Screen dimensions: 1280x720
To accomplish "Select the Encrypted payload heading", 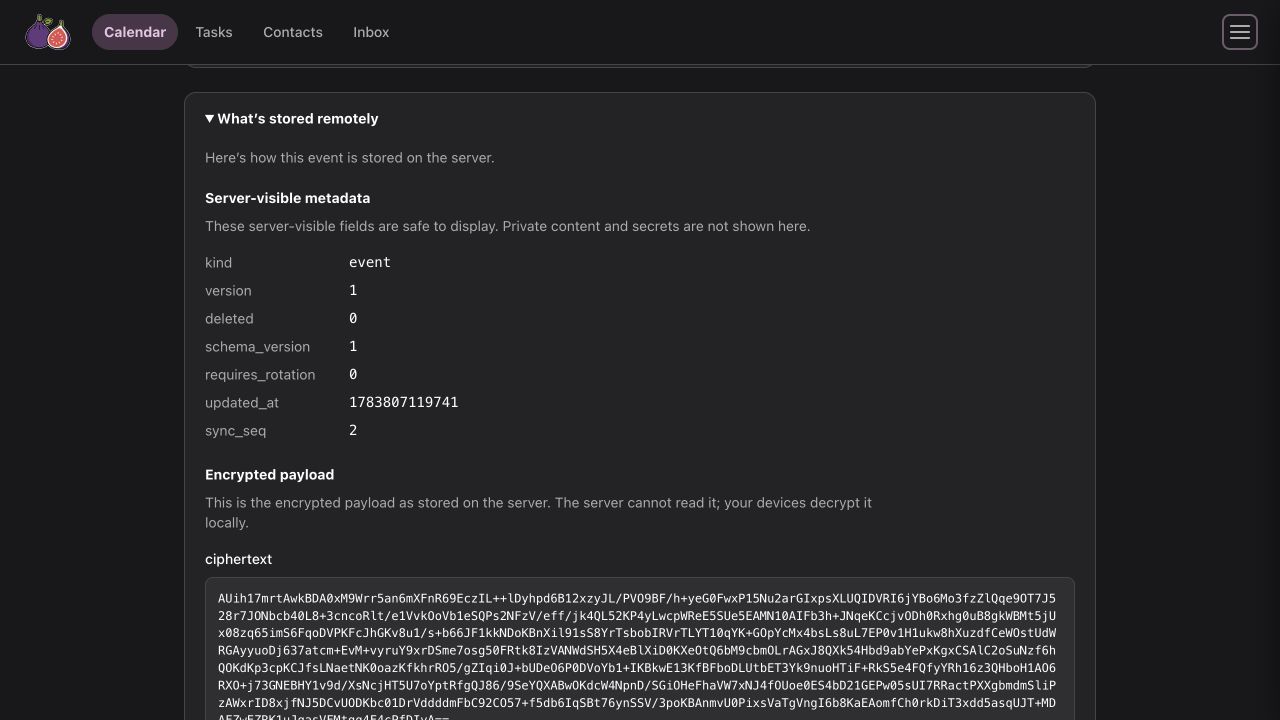I will (x=269, y=475).
